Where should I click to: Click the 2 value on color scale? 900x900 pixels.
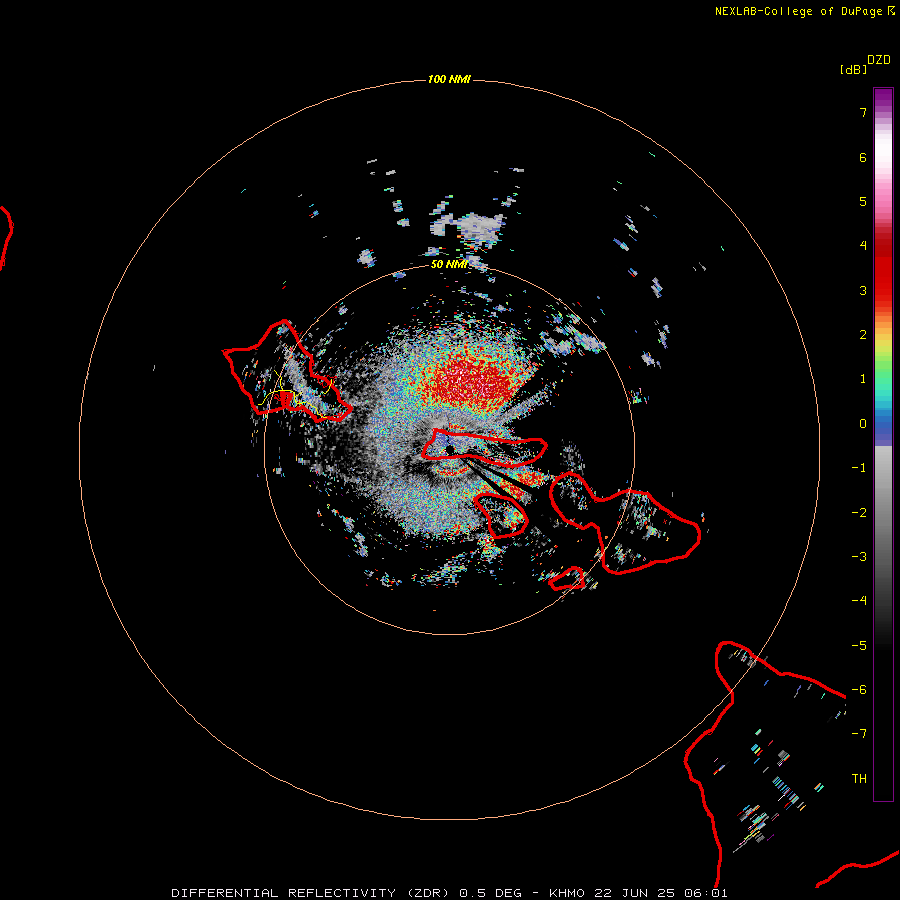(x=863, y=335)
